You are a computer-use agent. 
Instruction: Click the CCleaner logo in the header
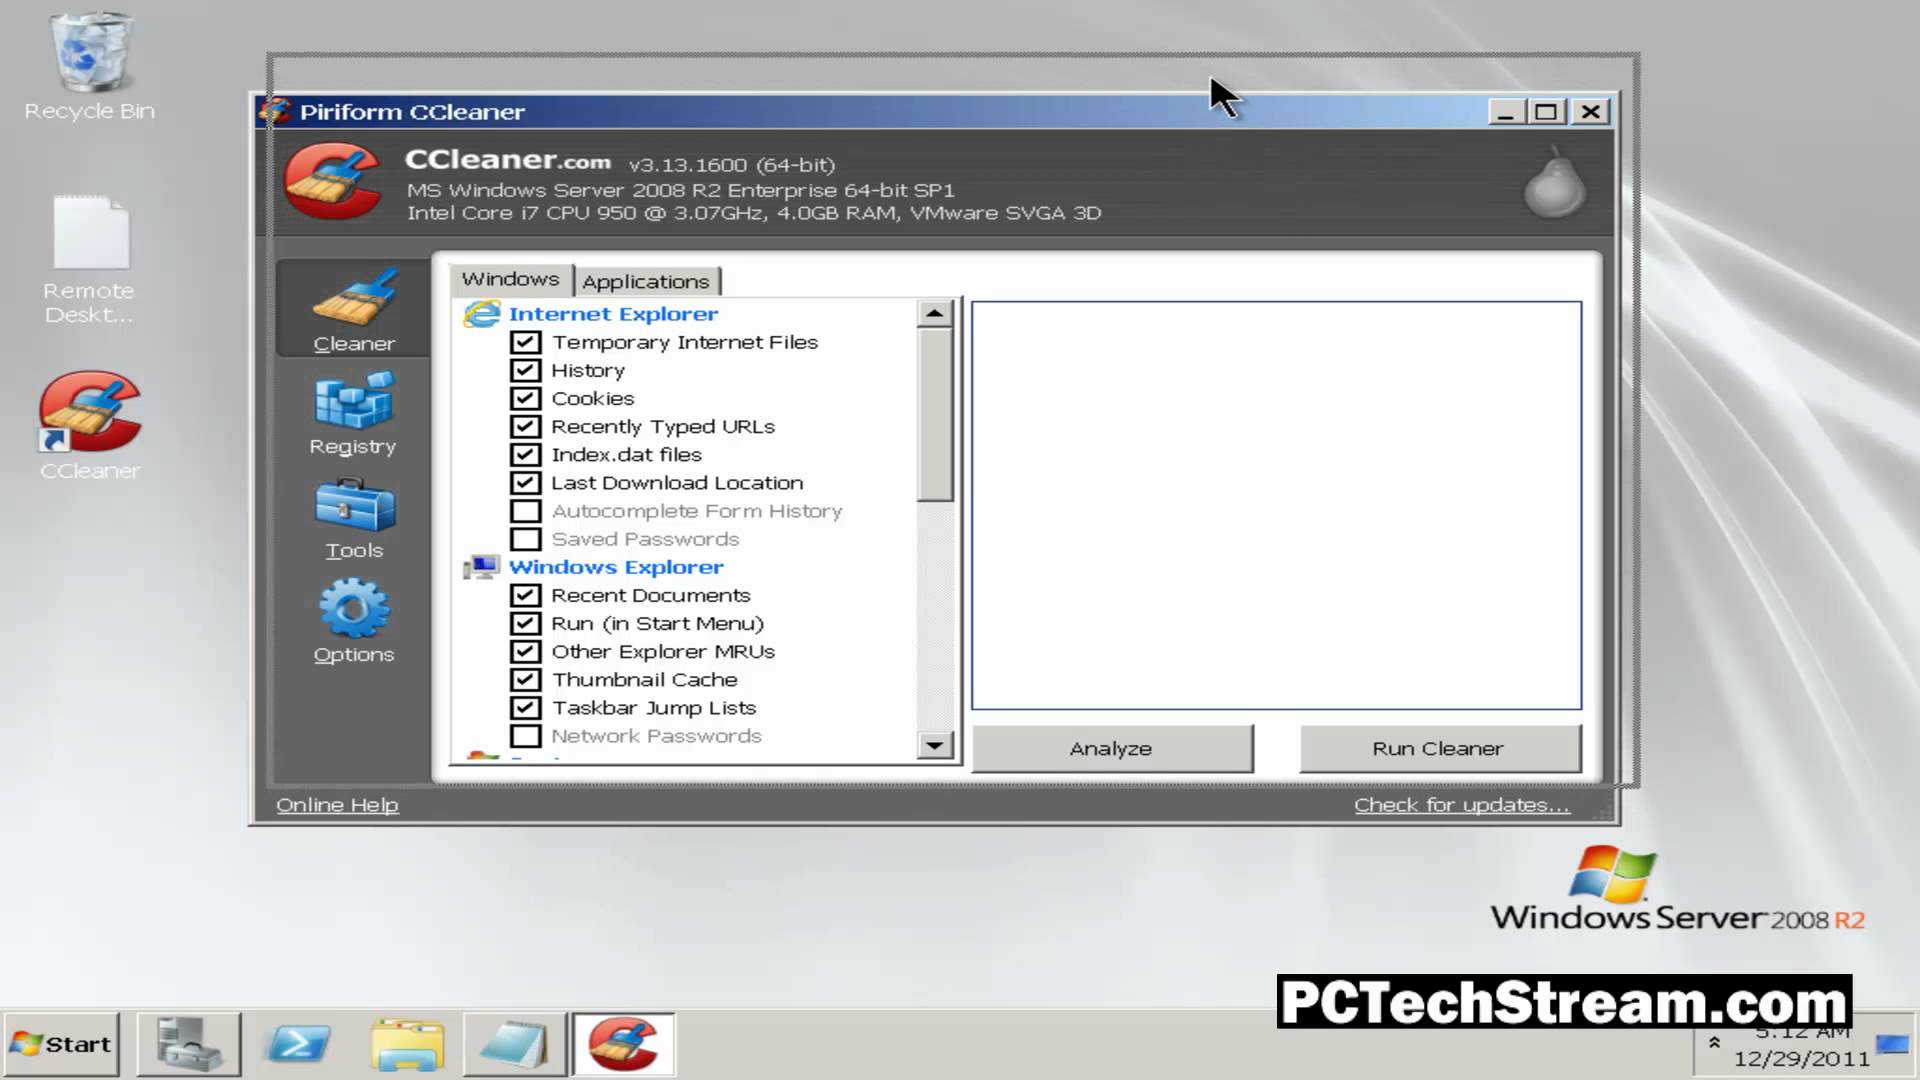click(x=333, y=182)
